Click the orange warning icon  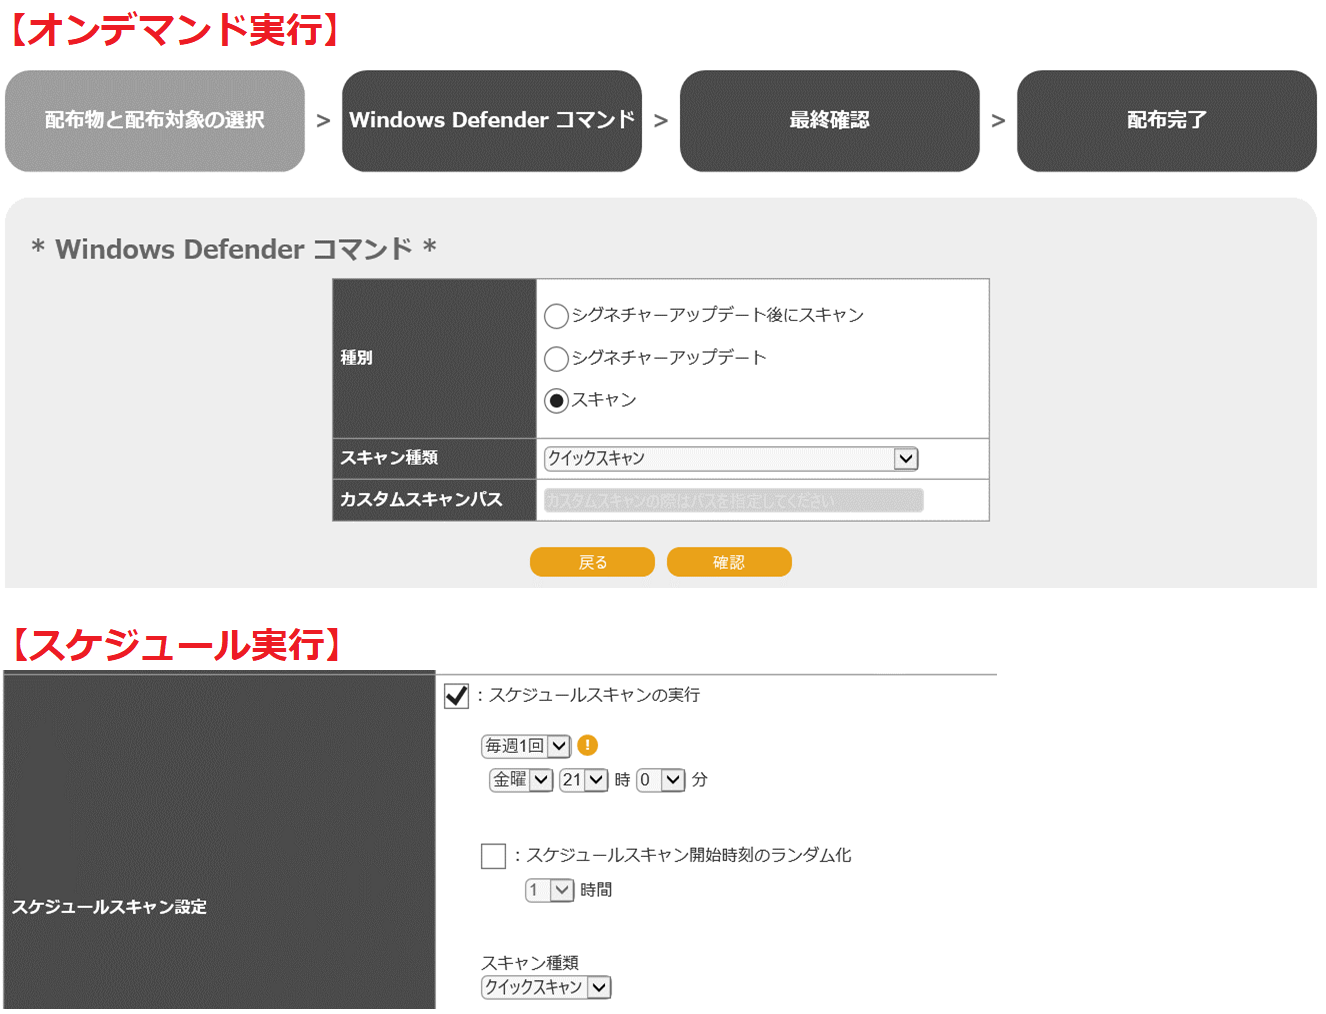pos(588,745)
